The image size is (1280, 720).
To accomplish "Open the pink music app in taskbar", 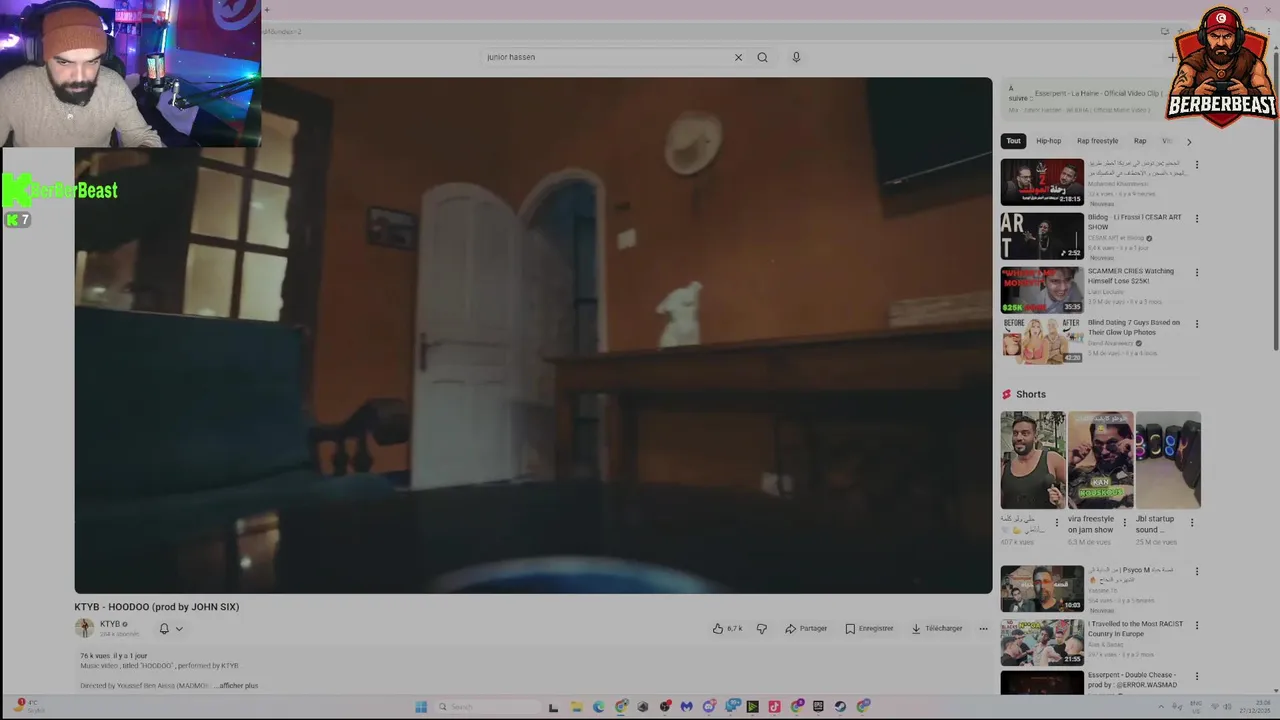I will click(x=774, y=707).
